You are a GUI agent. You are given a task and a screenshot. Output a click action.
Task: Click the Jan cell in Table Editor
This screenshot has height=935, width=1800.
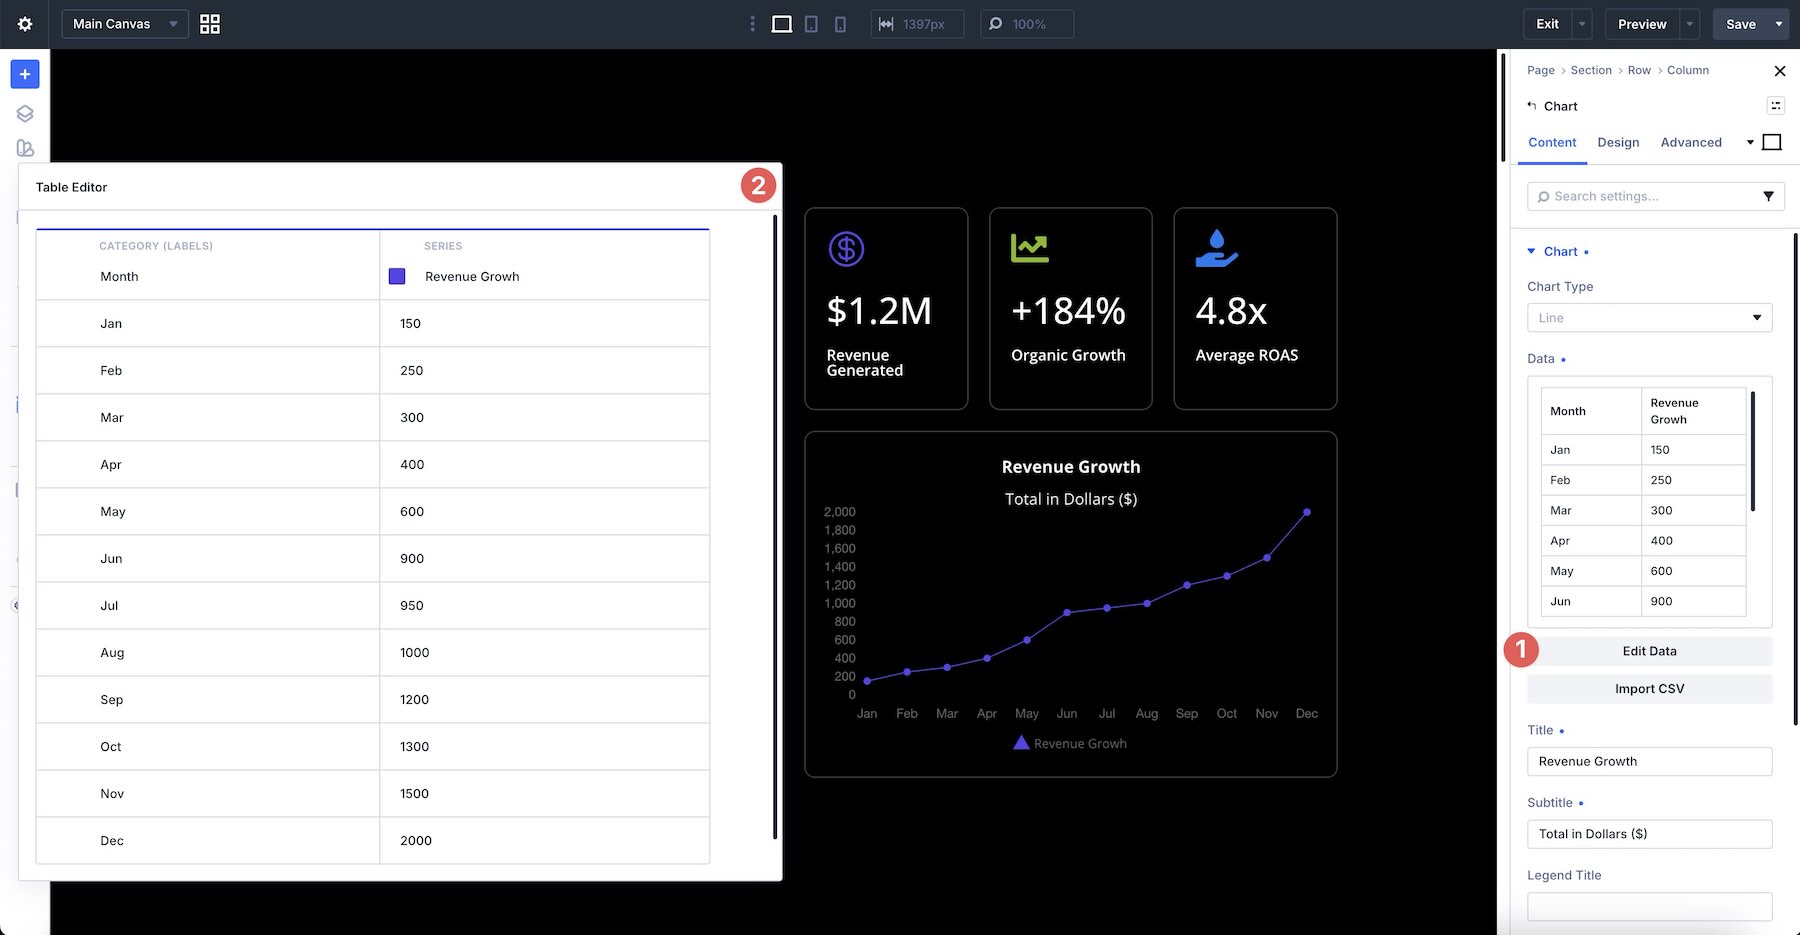pos(208,323)
